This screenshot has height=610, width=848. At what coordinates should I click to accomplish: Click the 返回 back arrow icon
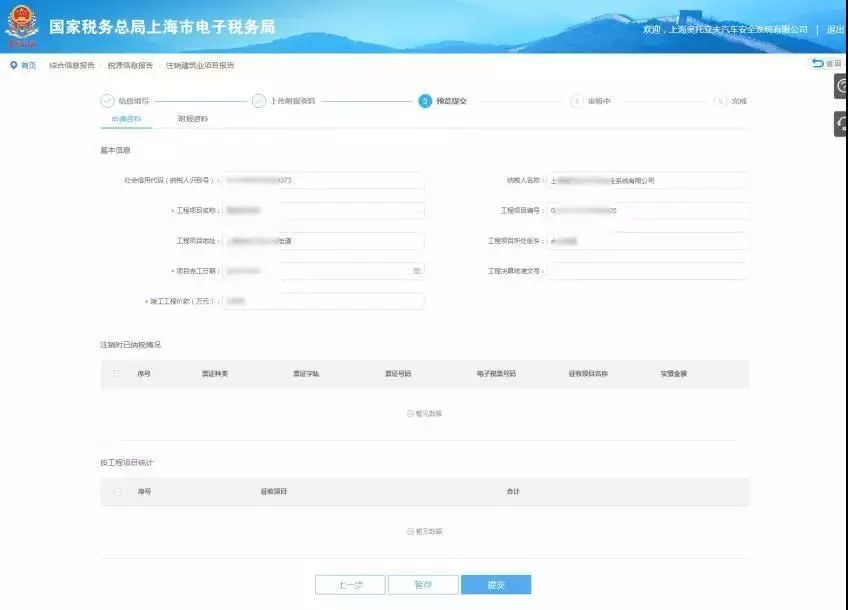(x=817, y=63)
